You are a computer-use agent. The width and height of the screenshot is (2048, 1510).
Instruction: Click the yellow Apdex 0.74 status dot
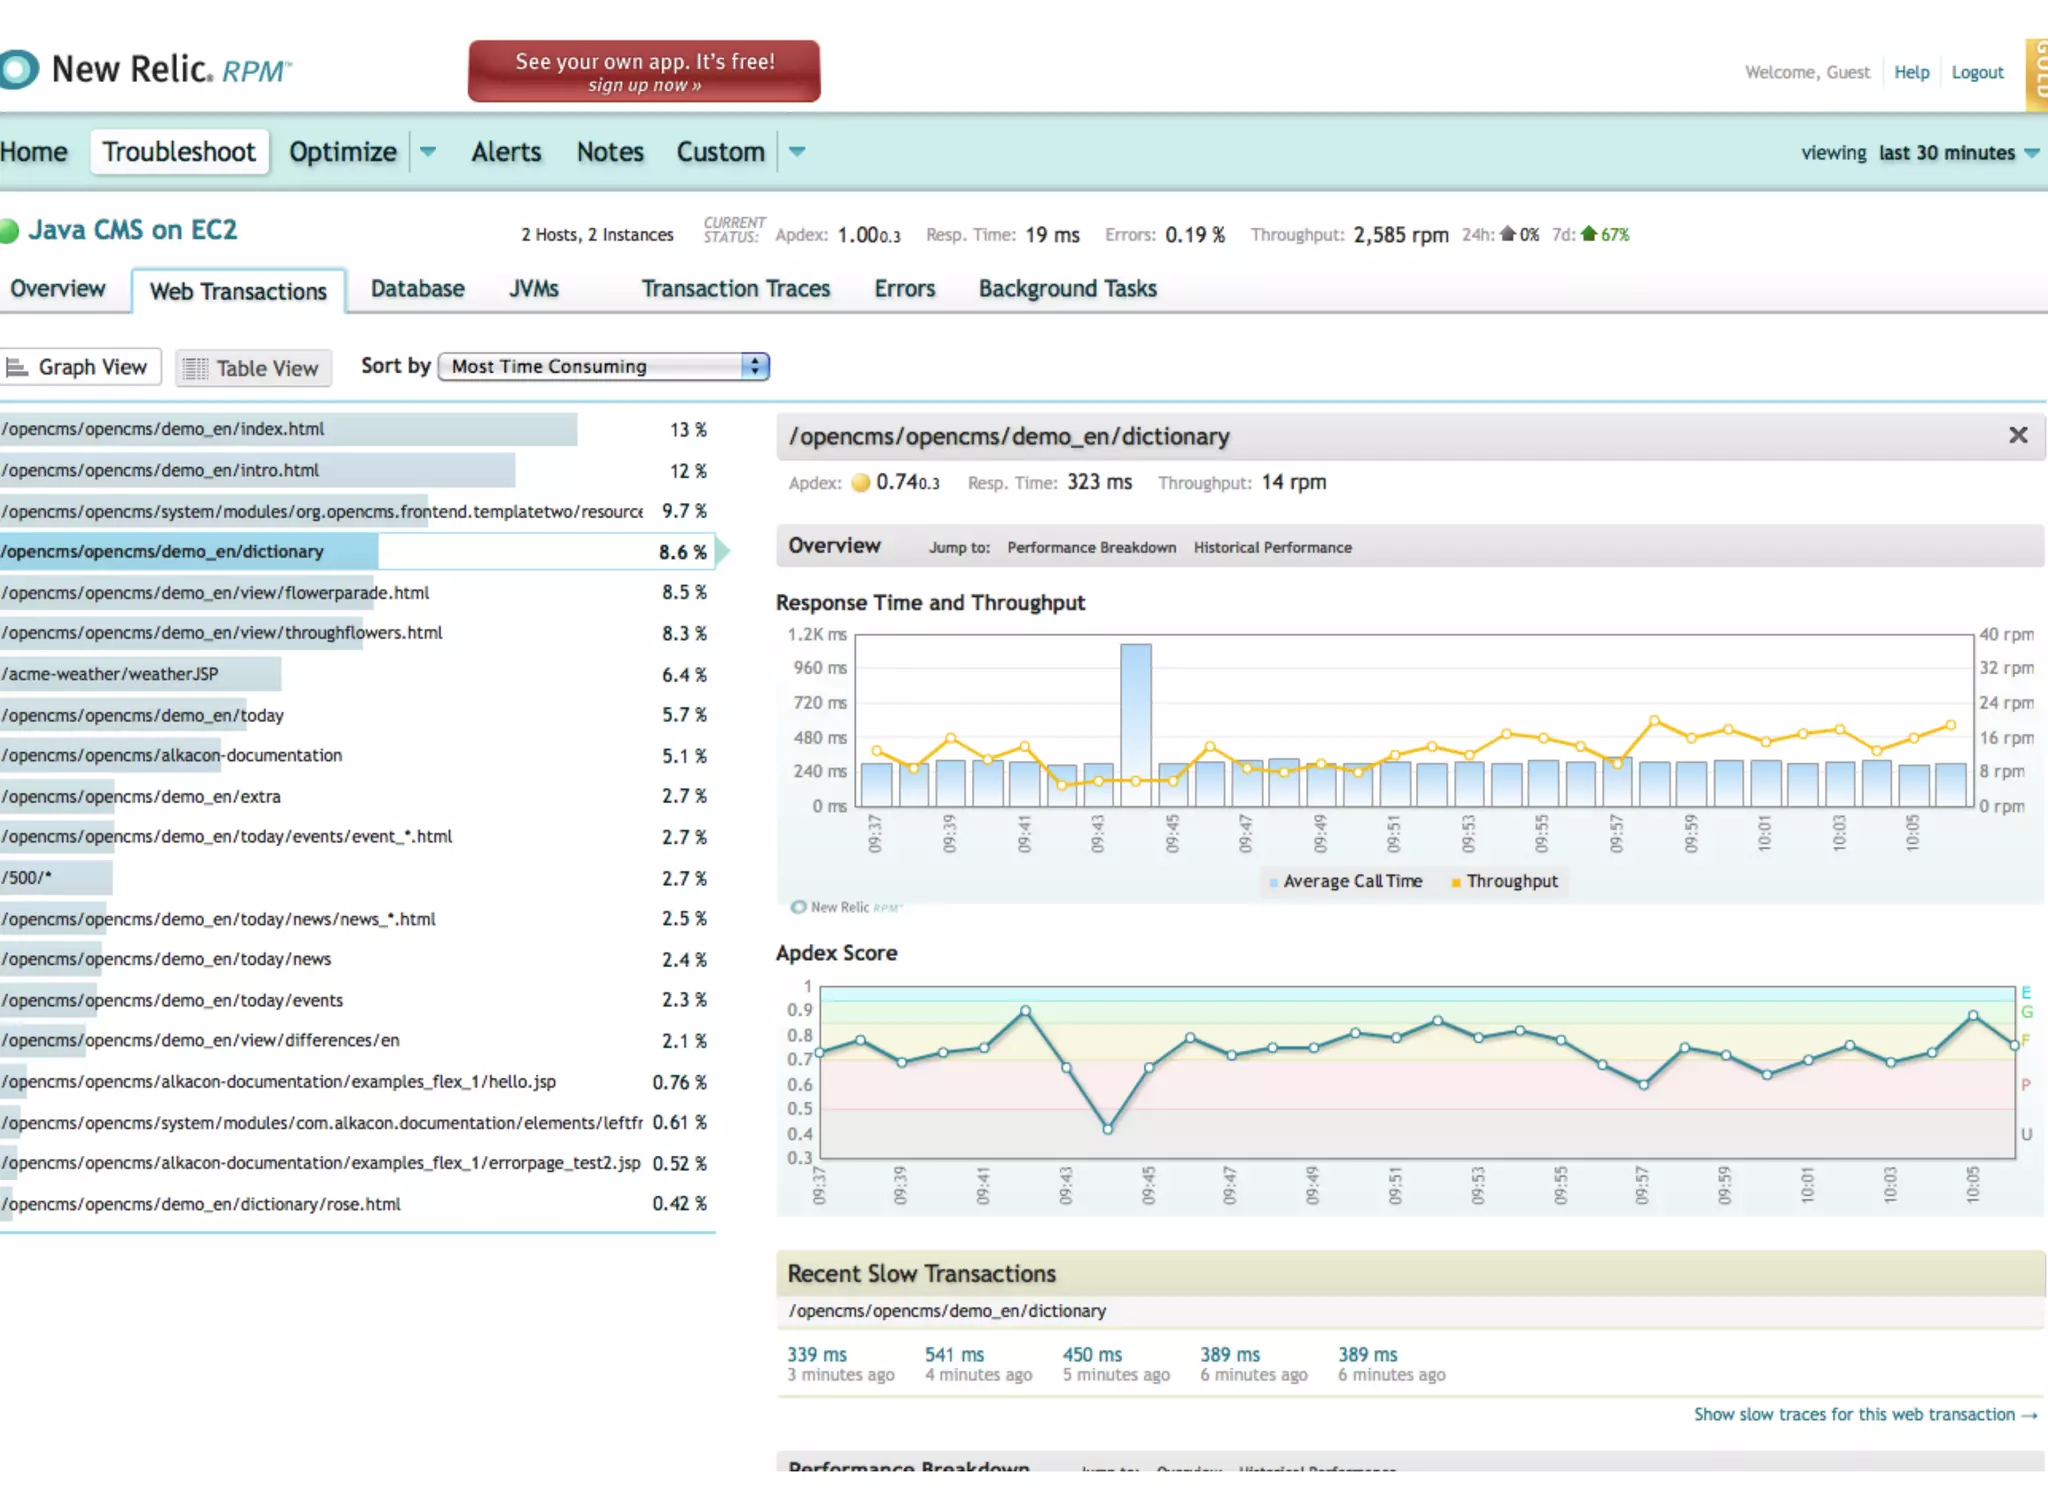click(x=860, y=483)
